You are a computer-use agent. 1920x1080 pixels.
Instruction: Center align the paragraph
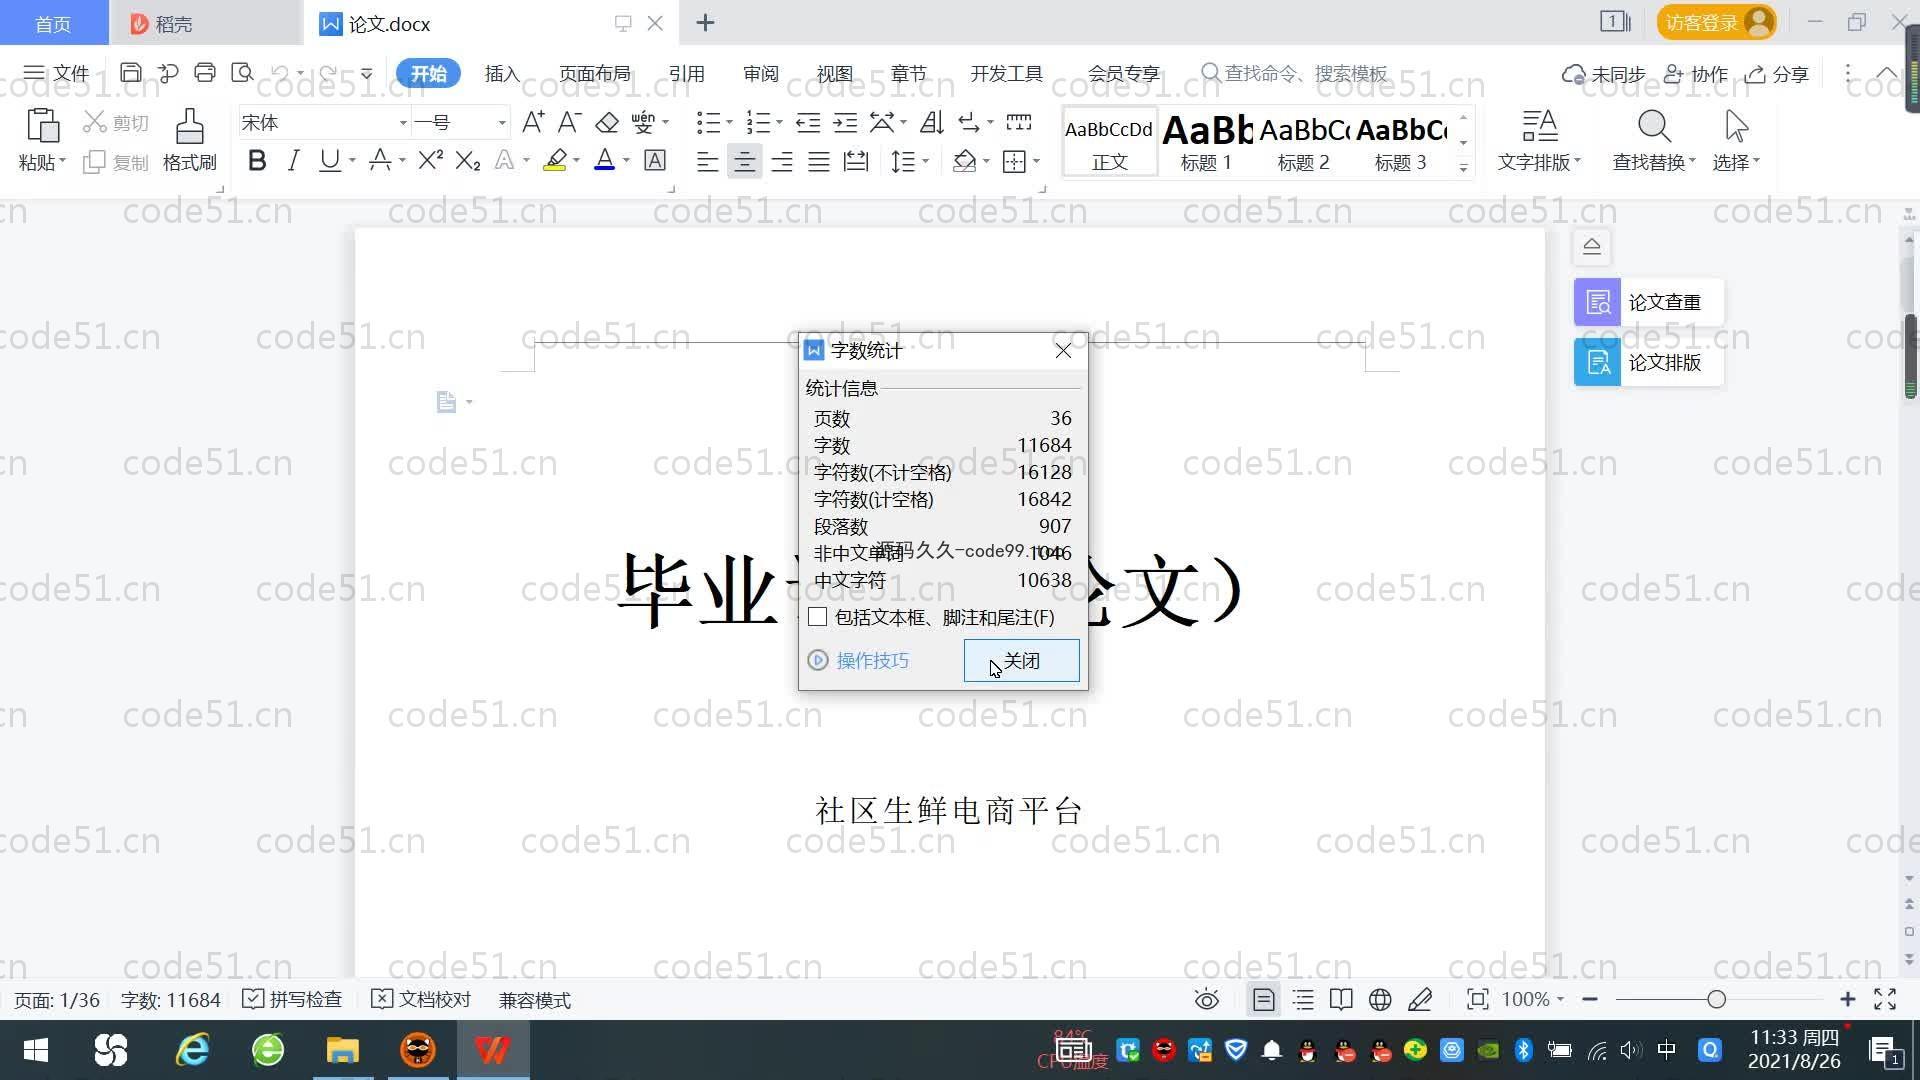pos(744,161)
